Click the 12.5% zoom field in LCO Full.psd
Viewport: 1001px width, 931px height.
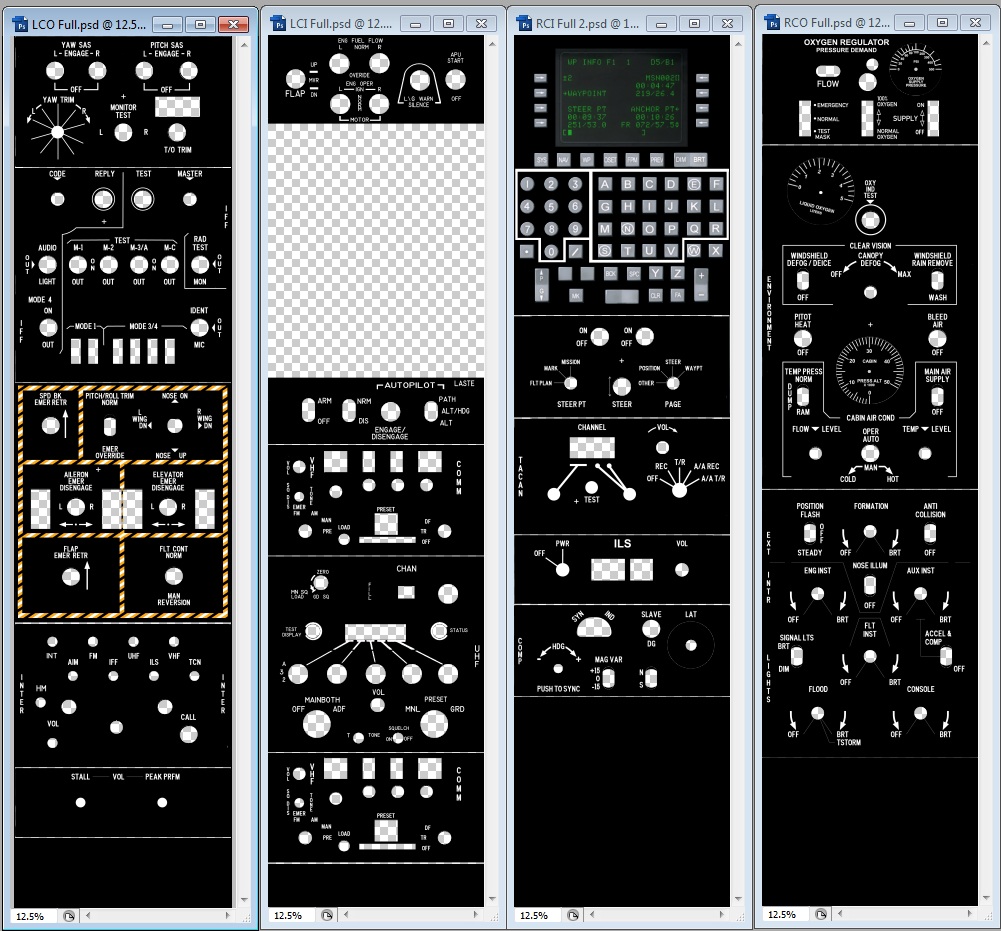[x=33, y=916]
